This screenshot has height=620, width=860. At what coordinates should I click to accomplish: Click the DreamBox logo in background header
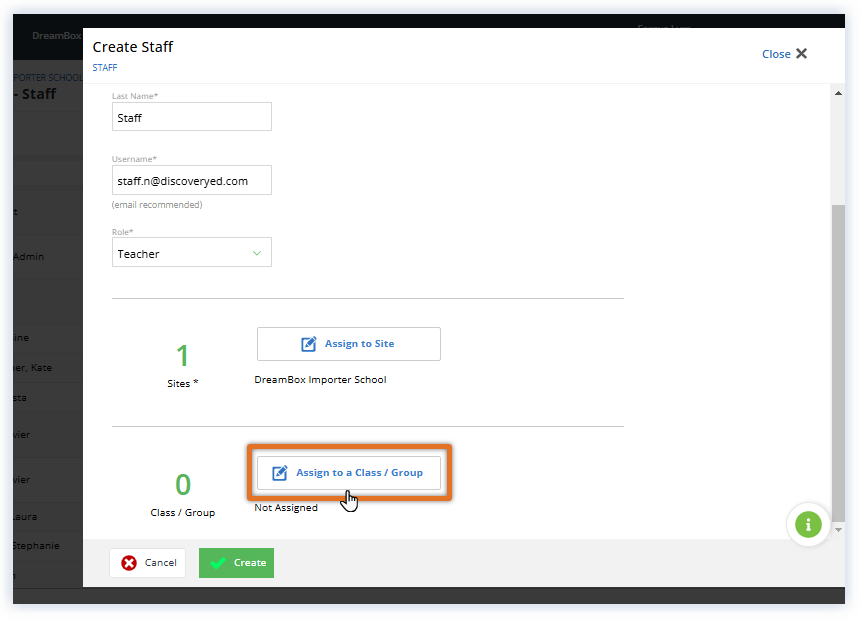click(x=57, y=36)
